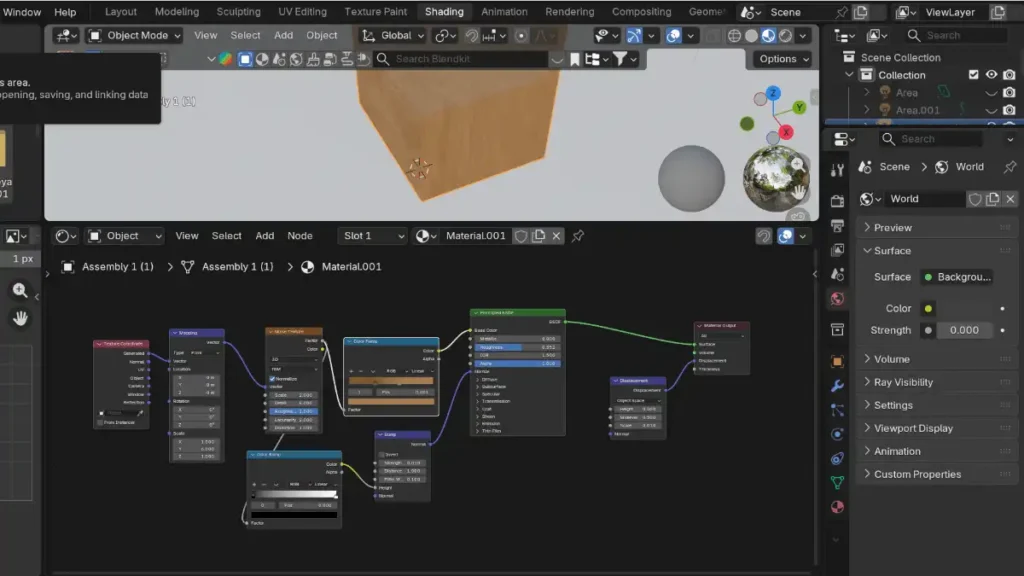
Task: Click the red X axis on the navigation gizmo
Action: click(x=786, y=132)
